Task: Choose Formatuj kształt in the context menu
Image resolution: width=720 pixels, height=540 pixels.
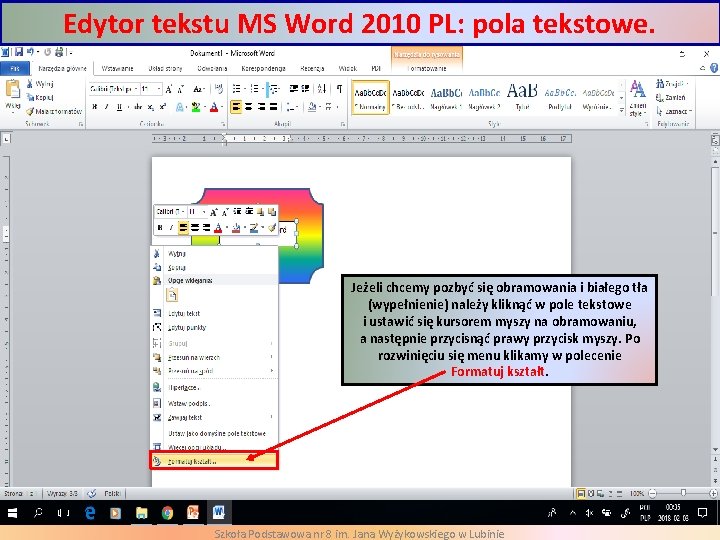Action: coord(214,461)
